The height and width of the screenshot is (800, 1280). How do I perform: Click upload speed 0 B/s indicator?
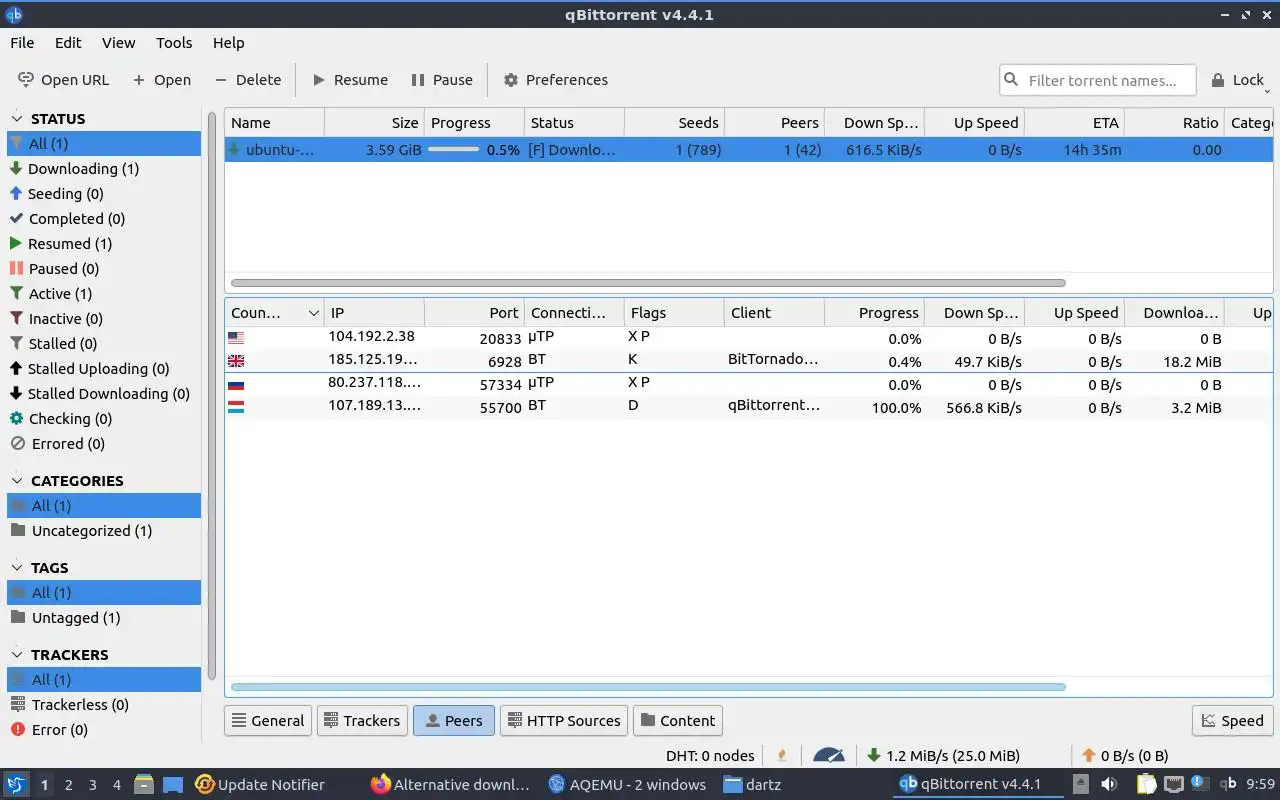point(1125,756)
